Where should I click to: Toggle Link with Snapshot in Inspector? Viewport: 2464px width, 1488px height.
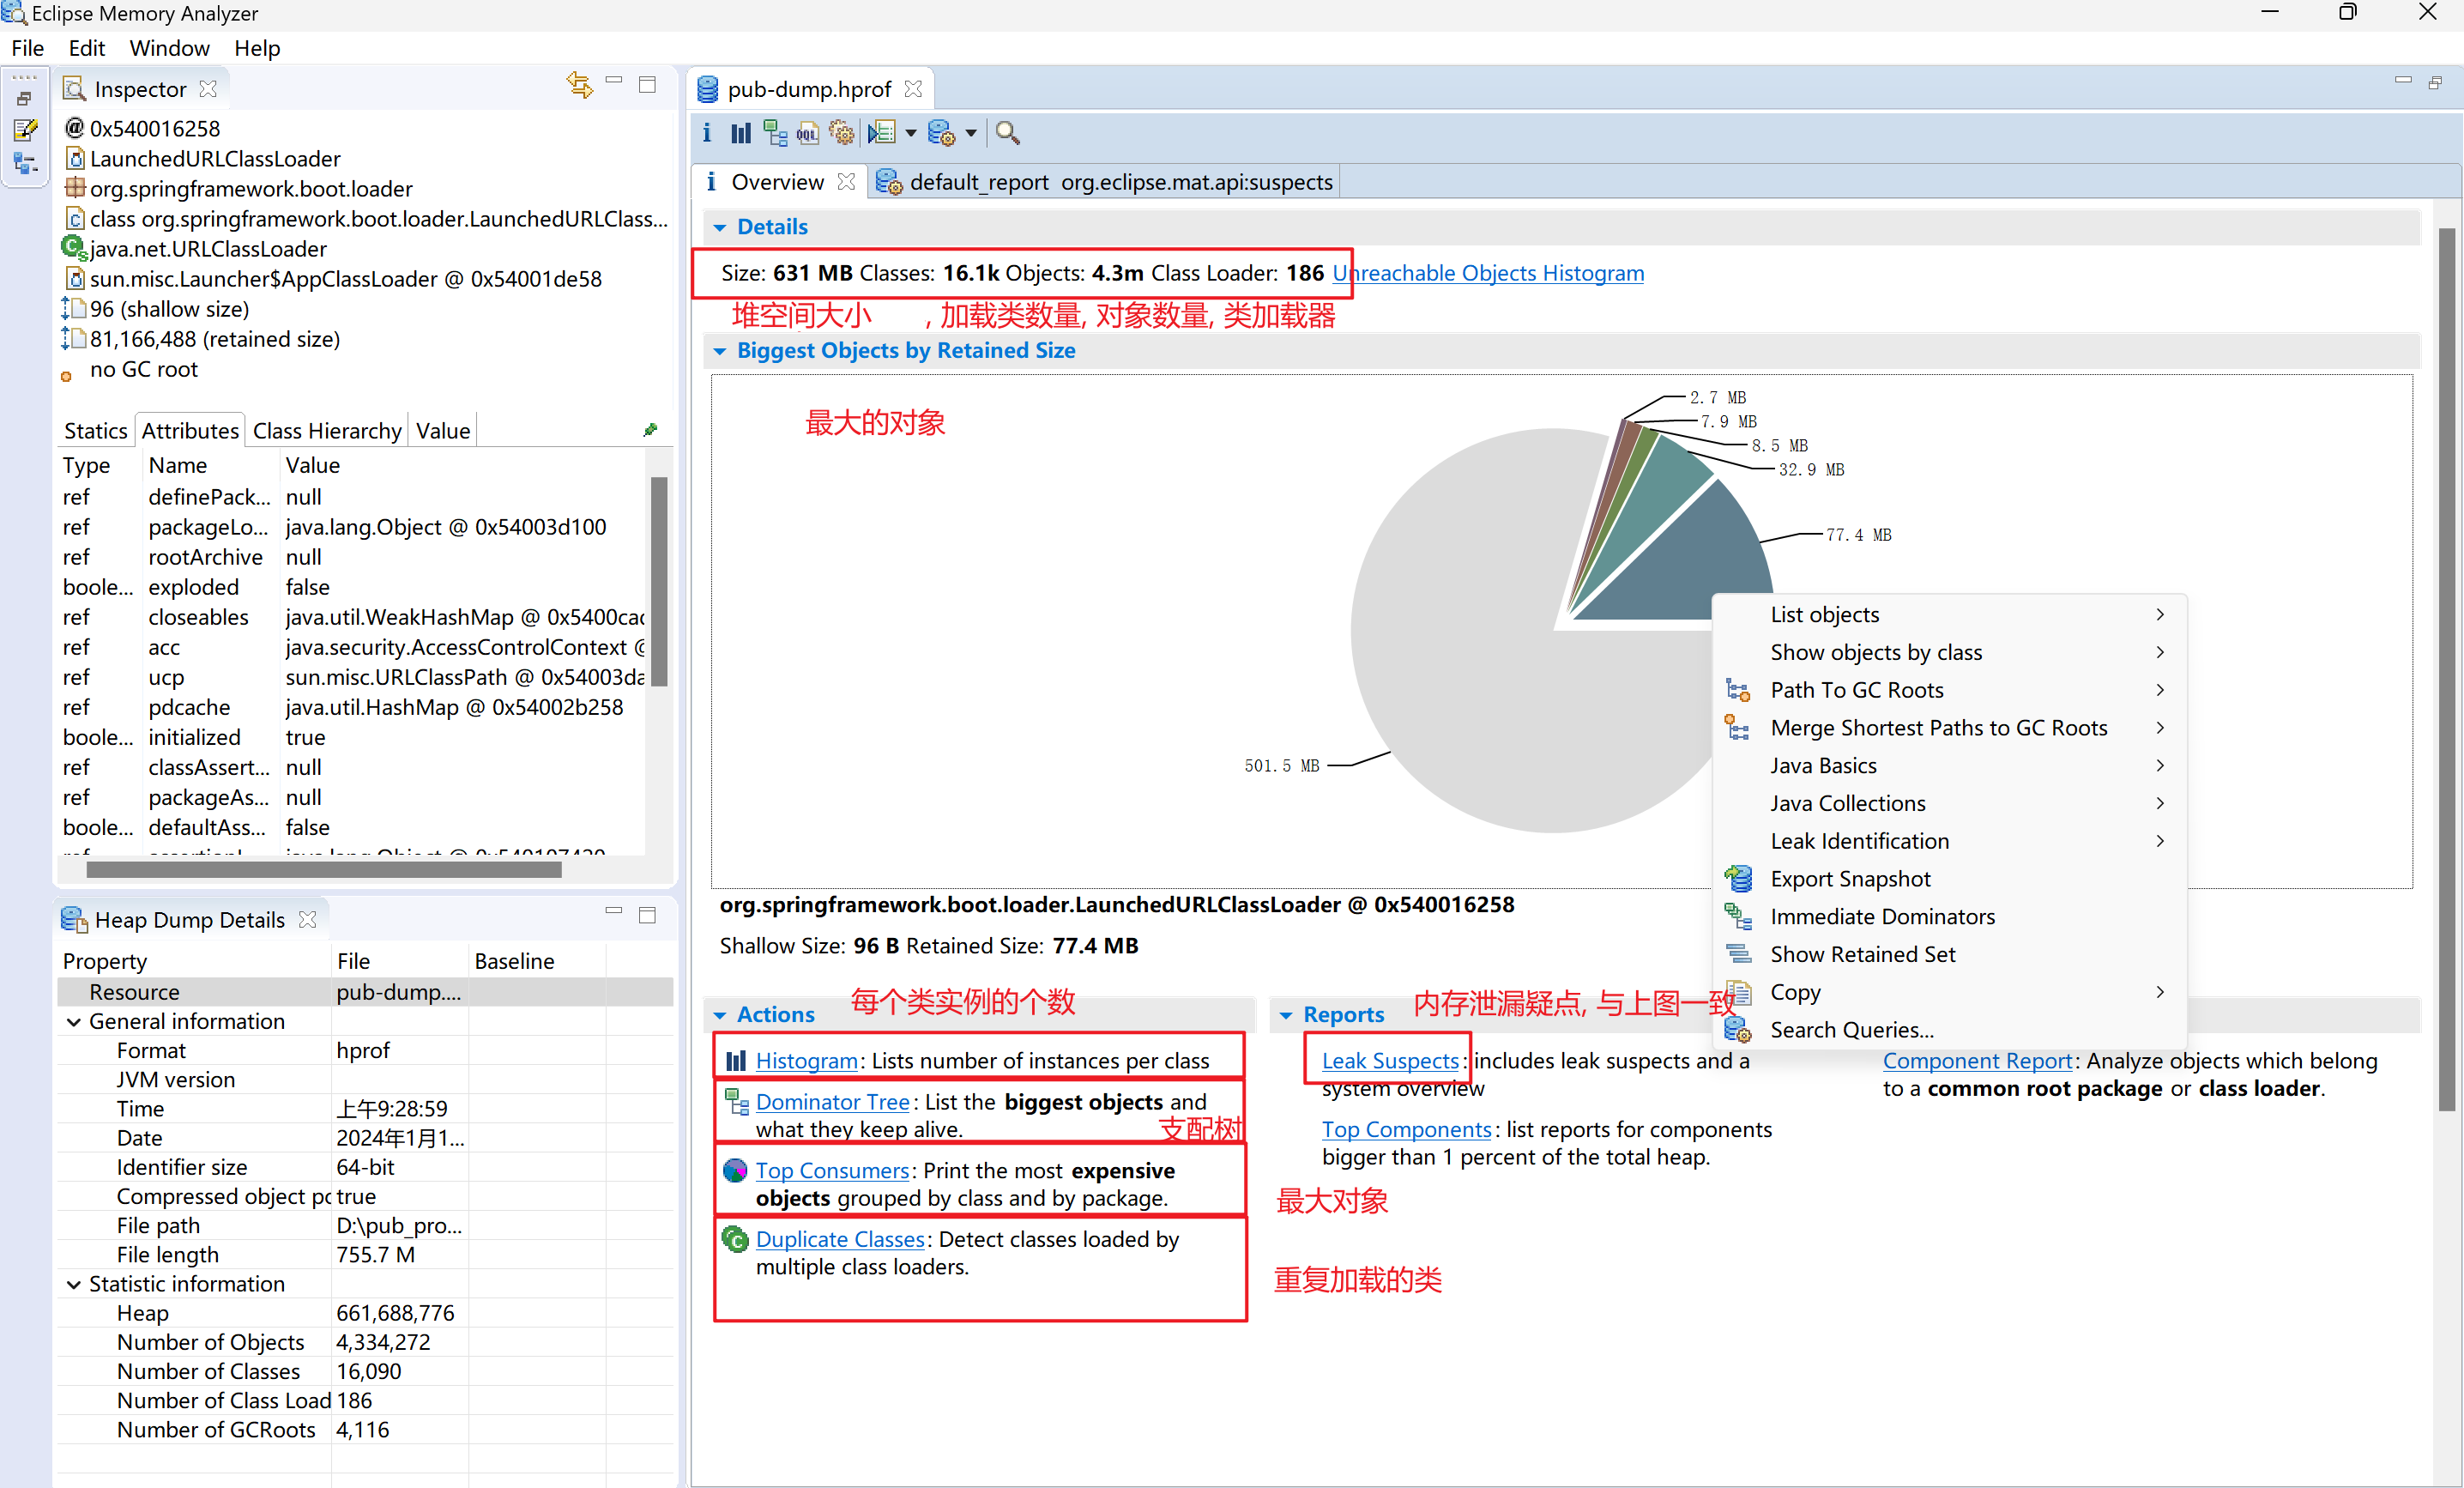pos(580,85)
